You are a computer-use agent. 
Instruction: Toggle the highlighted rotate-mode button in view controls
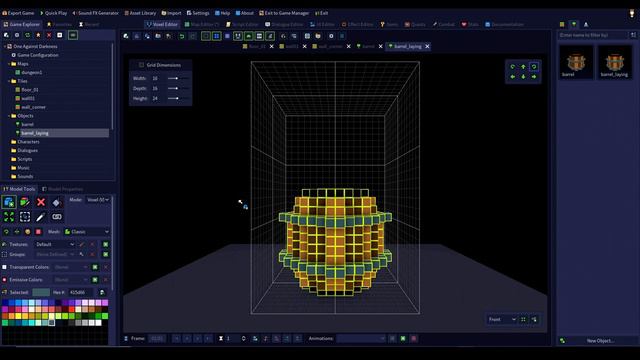tap(534, 67)
